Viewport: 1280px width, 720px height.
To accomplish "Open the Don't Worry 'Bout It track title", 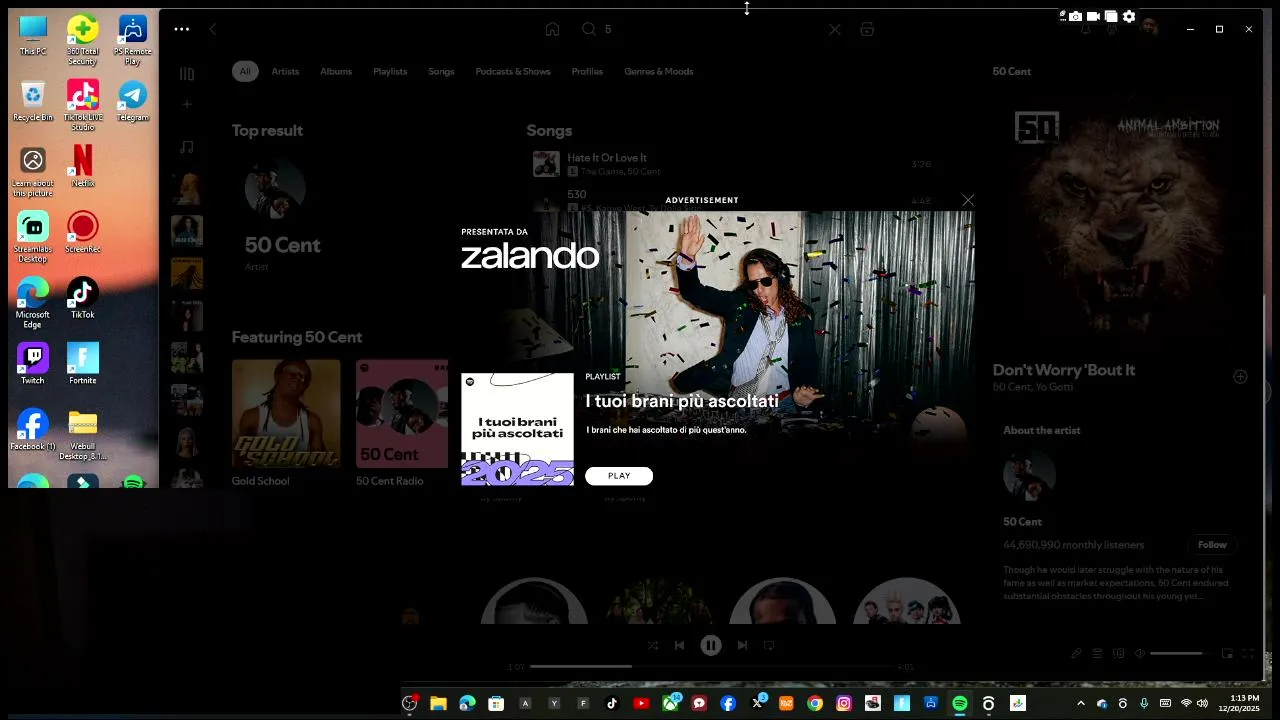I will click(x=1064, y=370).
